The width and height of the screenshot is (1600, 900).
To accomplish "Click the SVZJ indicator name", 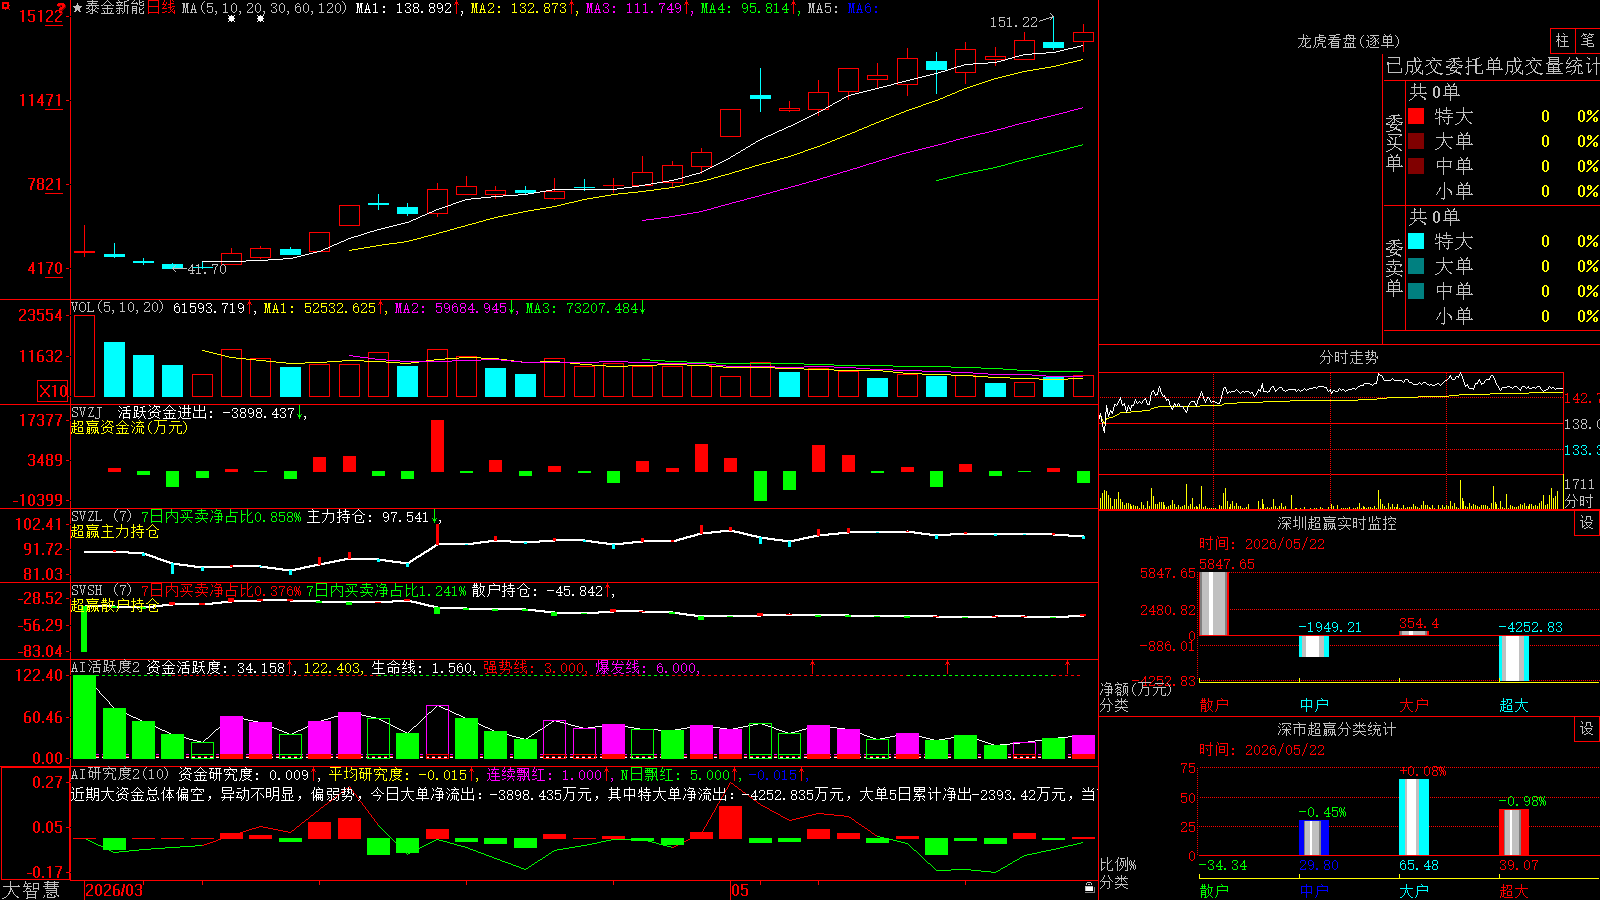I will (x=87, y=412).
